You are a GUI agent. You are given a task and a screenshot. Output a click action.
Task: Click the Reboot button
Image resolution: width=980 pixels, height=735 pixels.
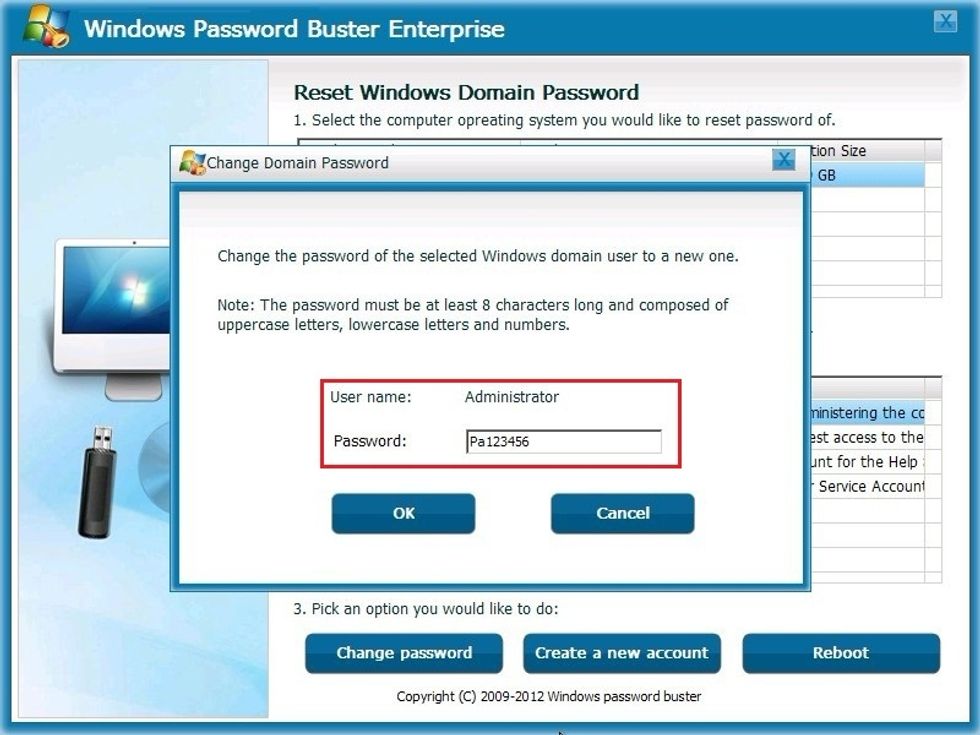point(841,653)
